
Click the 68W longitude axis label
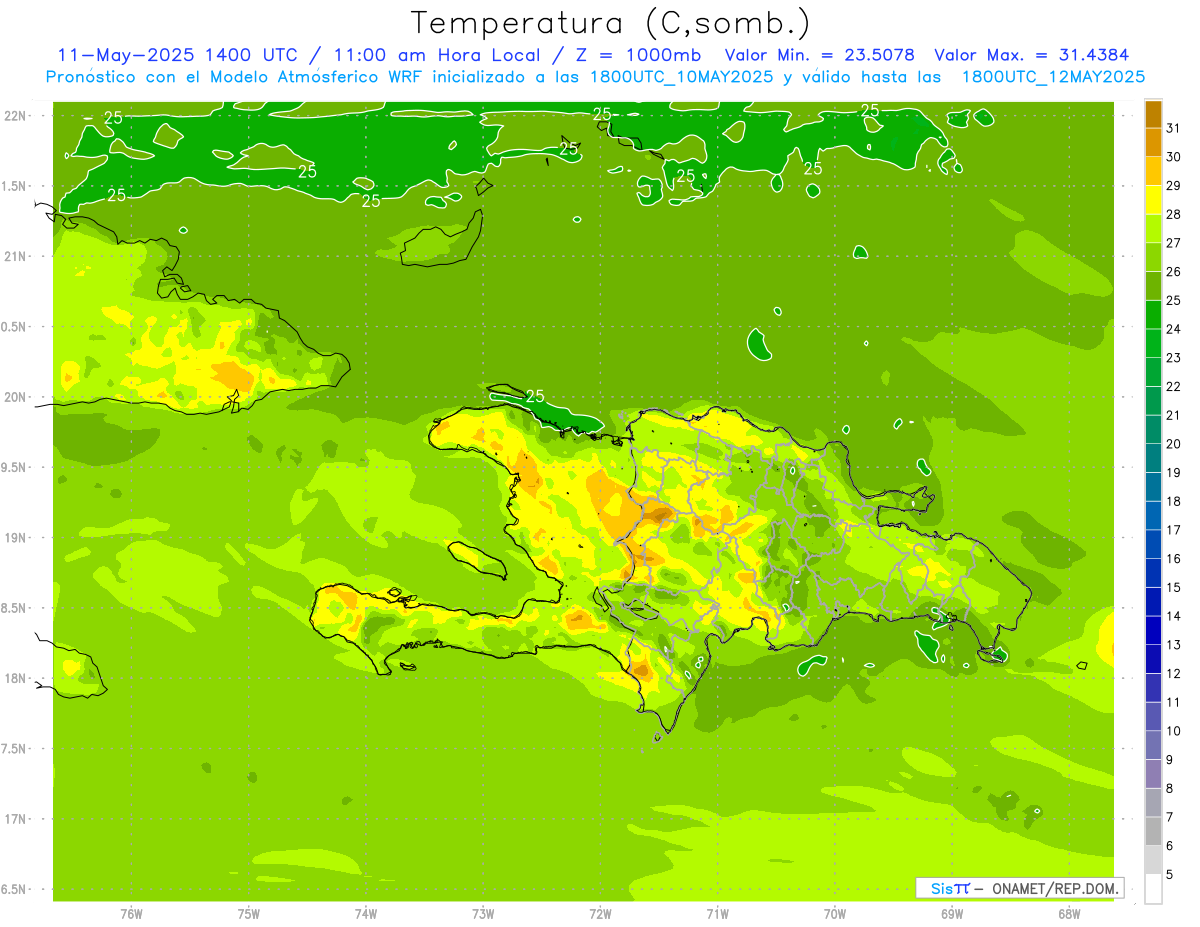tap(1068, 914)
